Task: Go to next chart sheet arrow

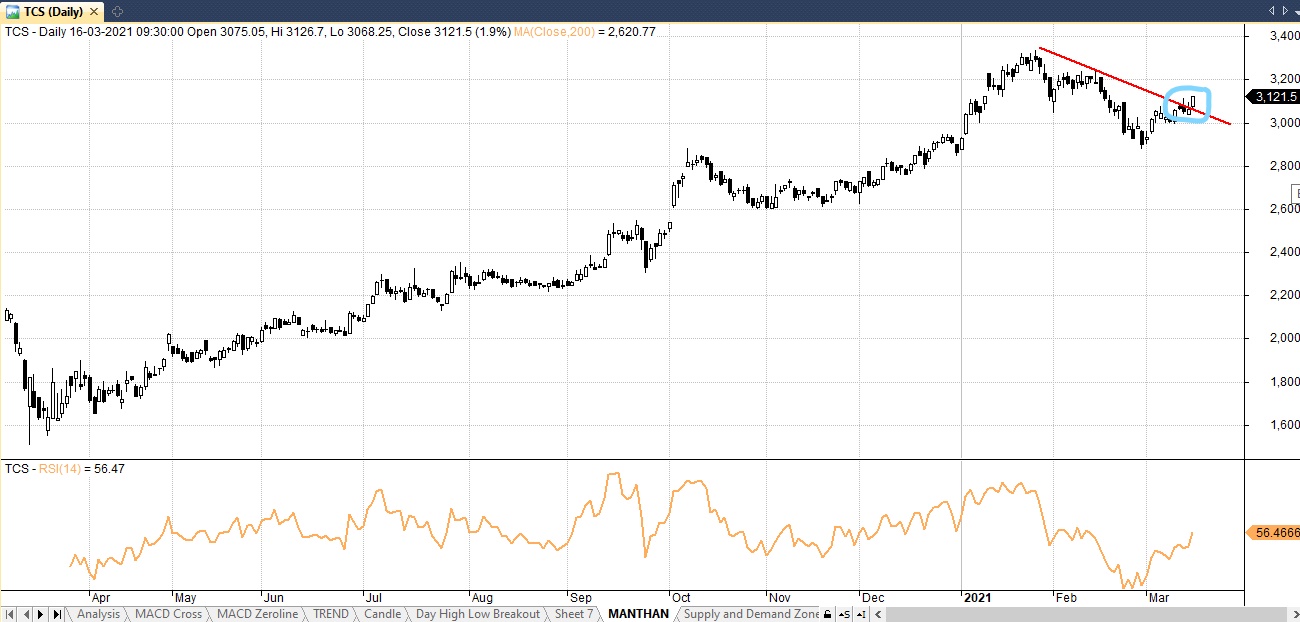Action: [x=42, y=614]
